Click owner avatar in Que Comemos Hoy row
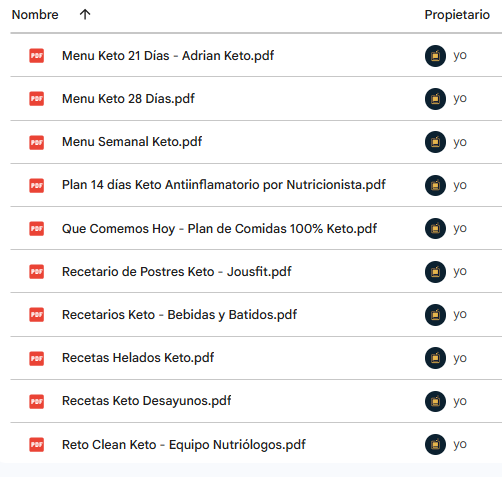Viewport: 502px width, 477px height. point(435,228)
